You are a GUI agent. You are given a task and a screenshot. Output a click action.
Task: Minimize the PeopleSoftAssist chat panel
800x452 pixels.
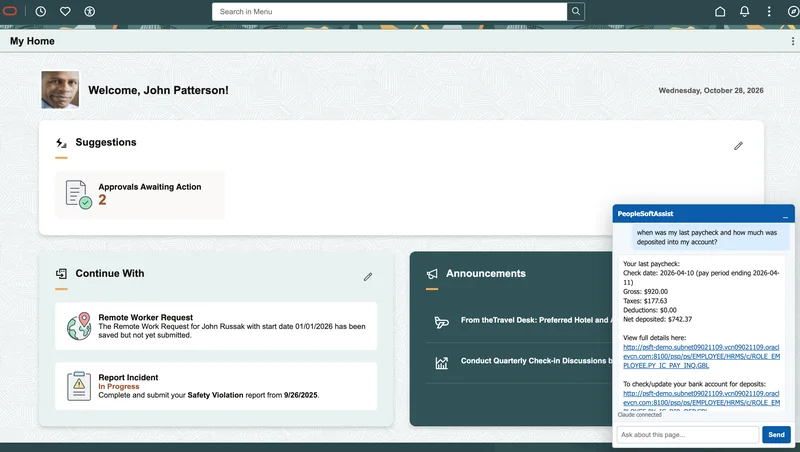pyautogui.click(x=785, y=216)
